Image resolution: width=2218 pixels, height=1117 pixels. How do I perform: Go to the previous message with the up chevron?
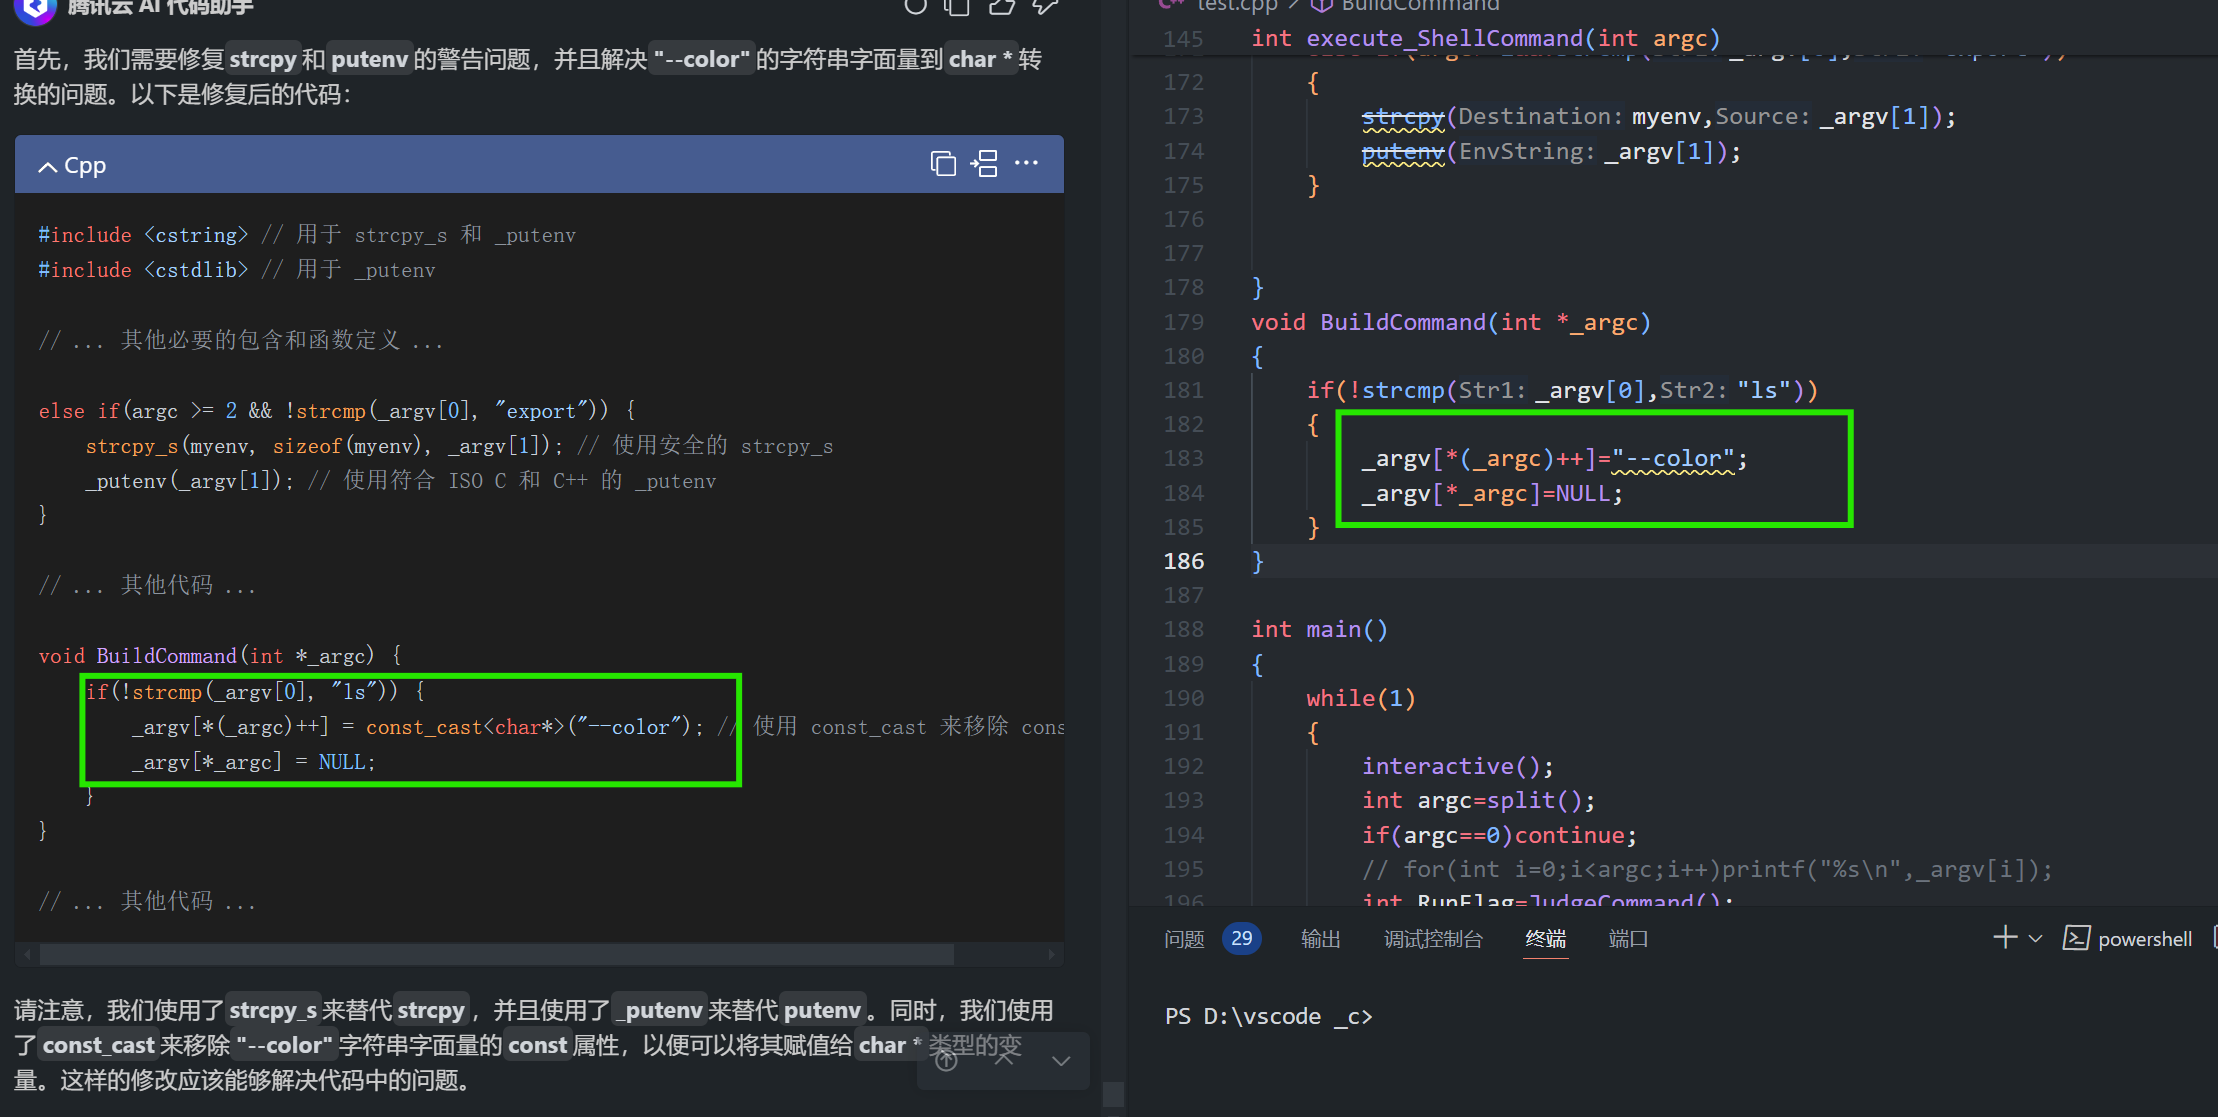tap(1004, 1059)
